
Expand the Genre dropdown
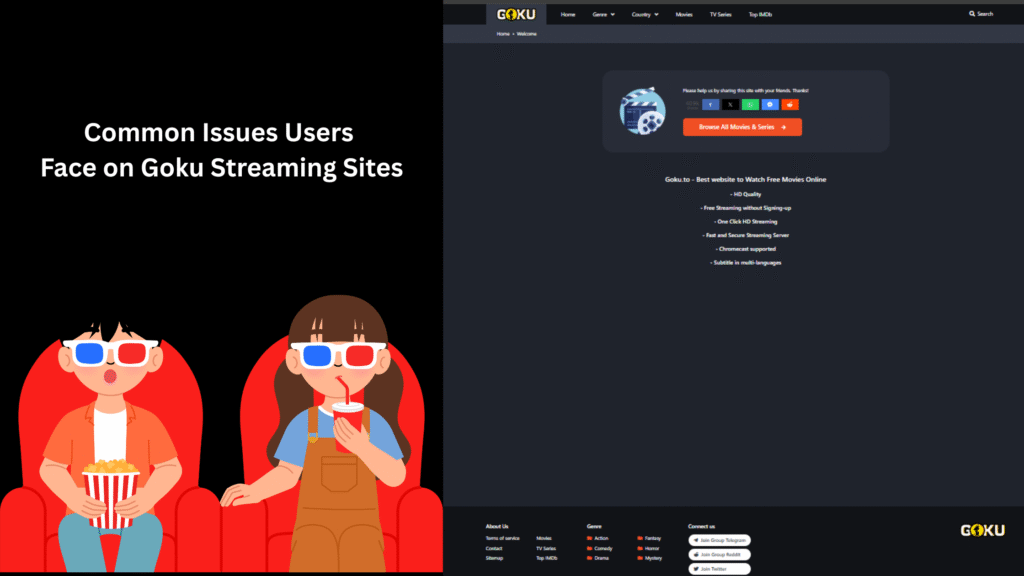point(603,14)
